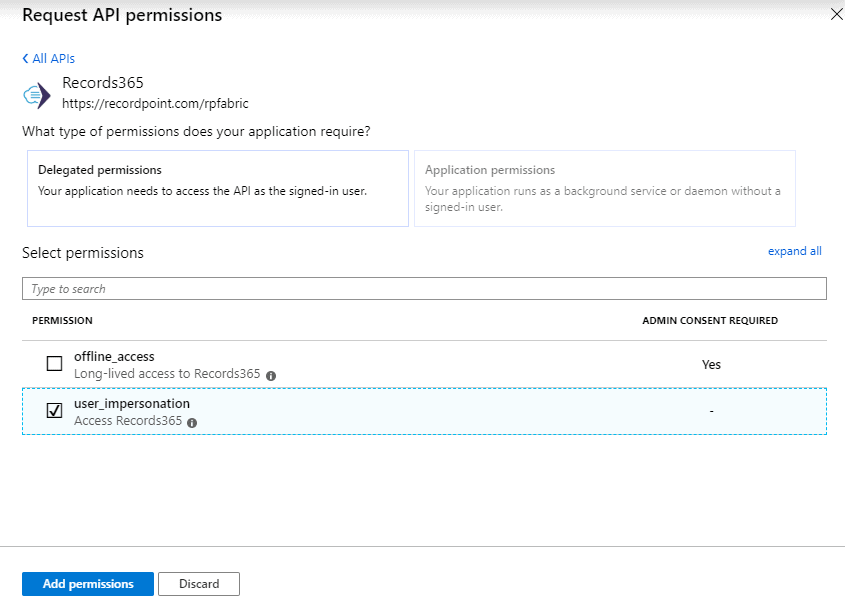Click the PERMISSION column header
This screenshot has width=845, height=606.
tap(62, 321)
